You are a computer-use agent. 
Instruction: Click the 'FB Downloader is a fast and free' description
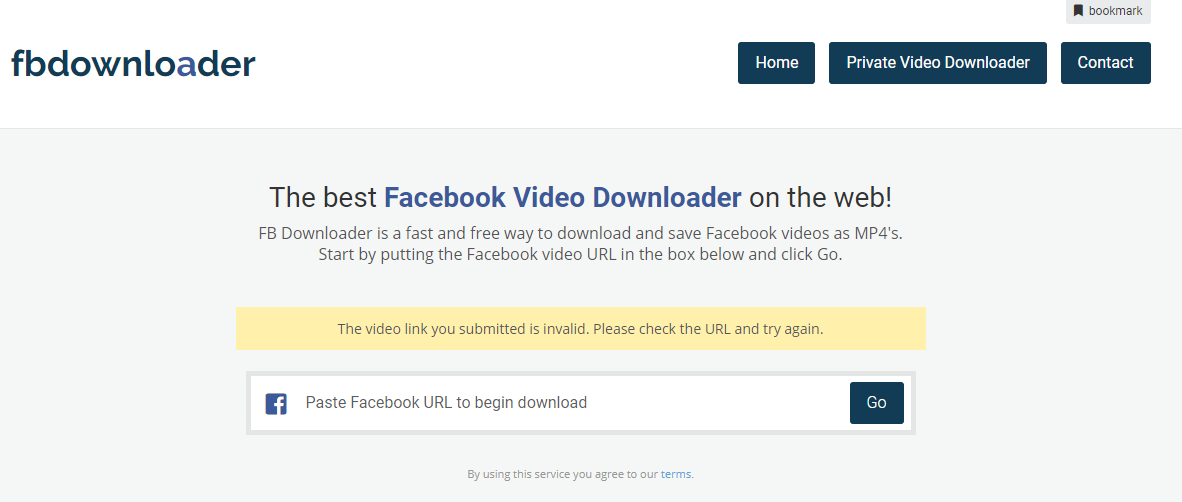[580, 233]
